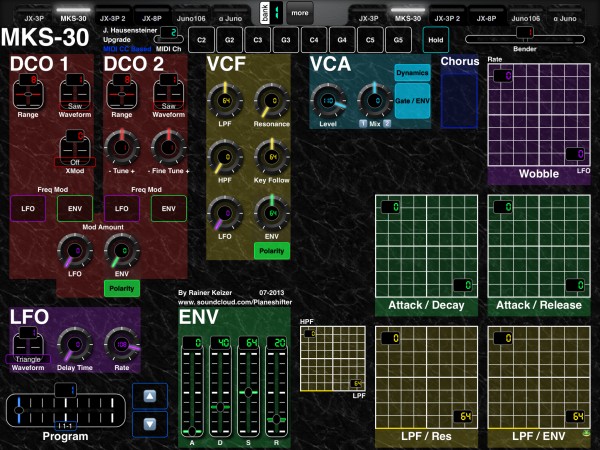Click the Mod Amount ENV knob
The image size is (600, 450).
point(122,251)
